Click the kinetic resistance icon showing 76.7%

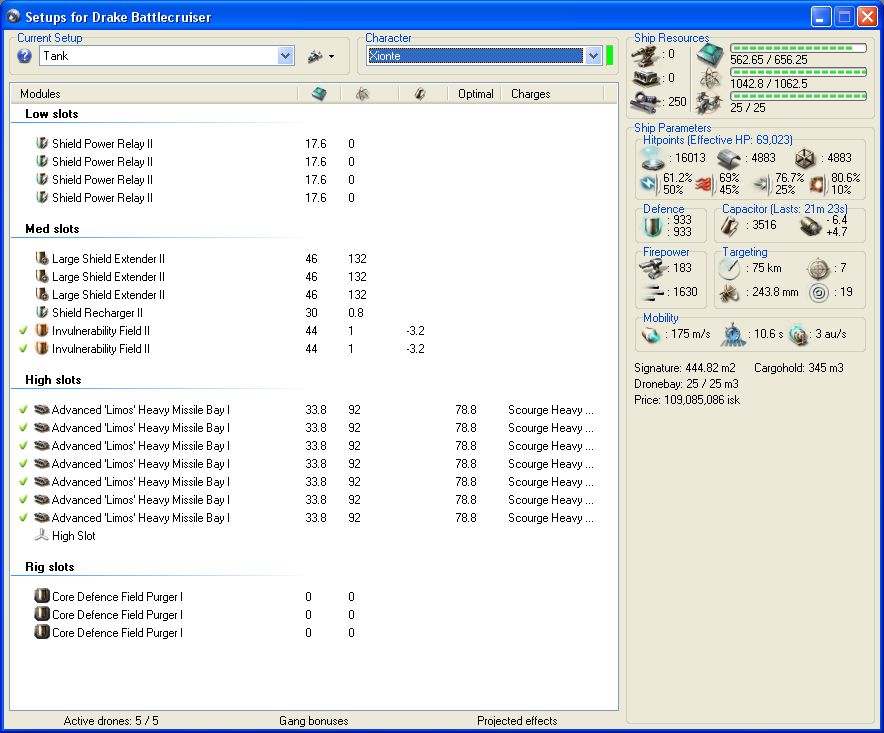[761, 184]
